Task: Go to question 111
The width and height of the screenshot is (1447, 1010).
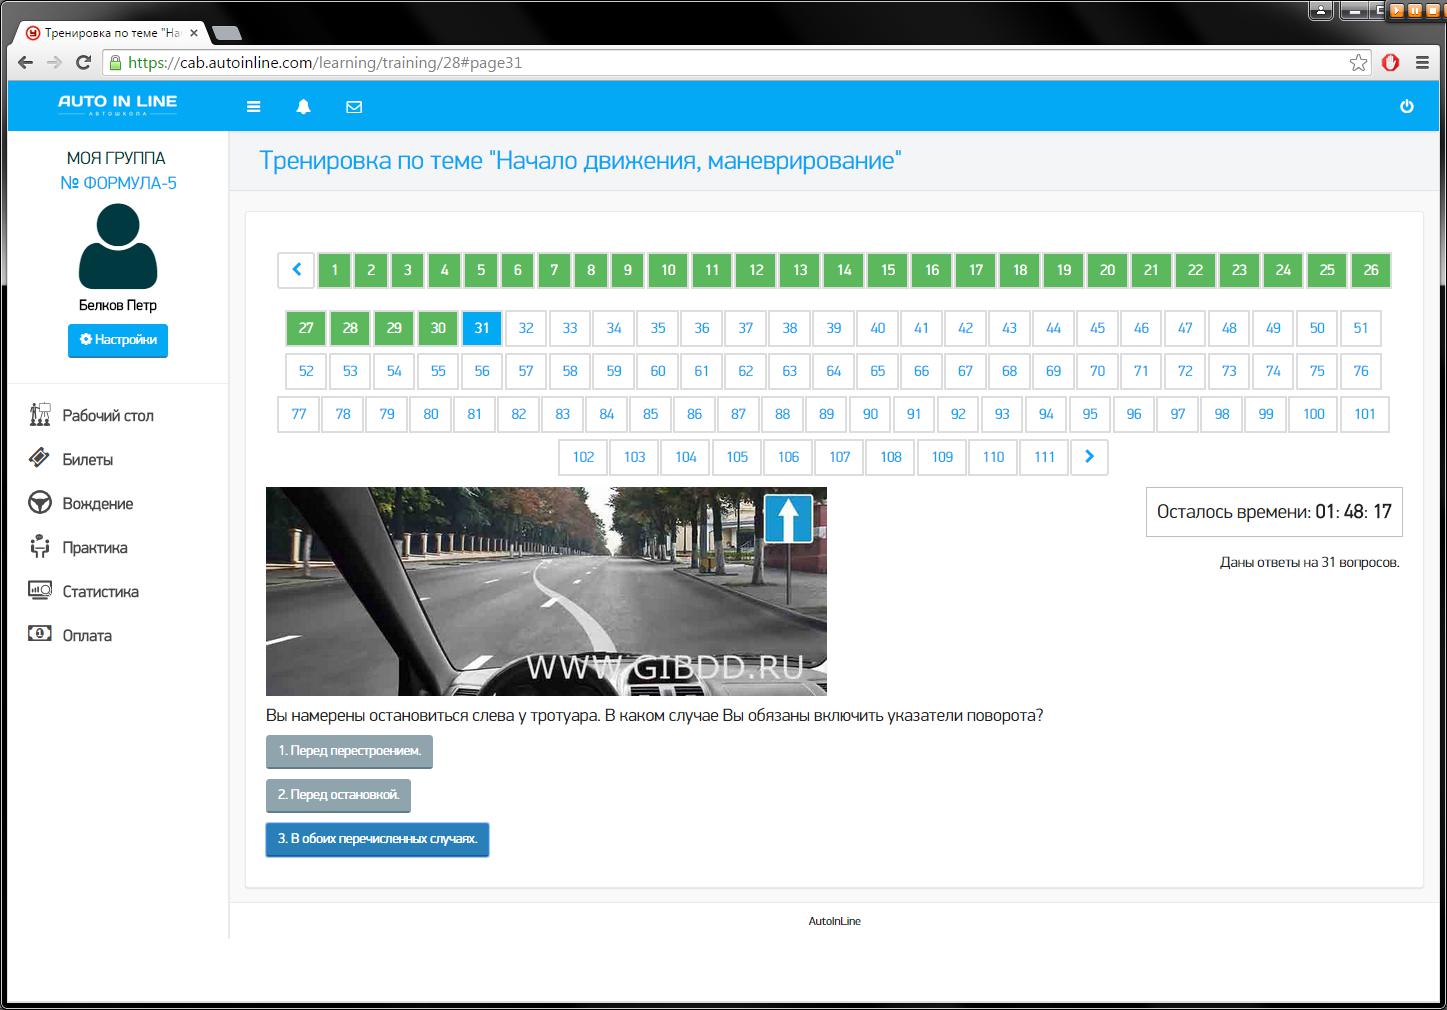Action: click(1044, 457)
